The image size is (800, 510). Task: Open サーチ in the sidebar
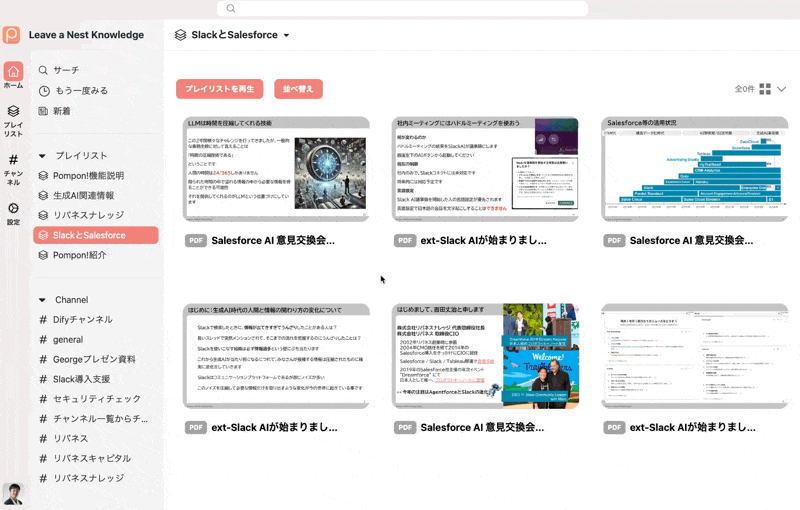click(66, 71)
